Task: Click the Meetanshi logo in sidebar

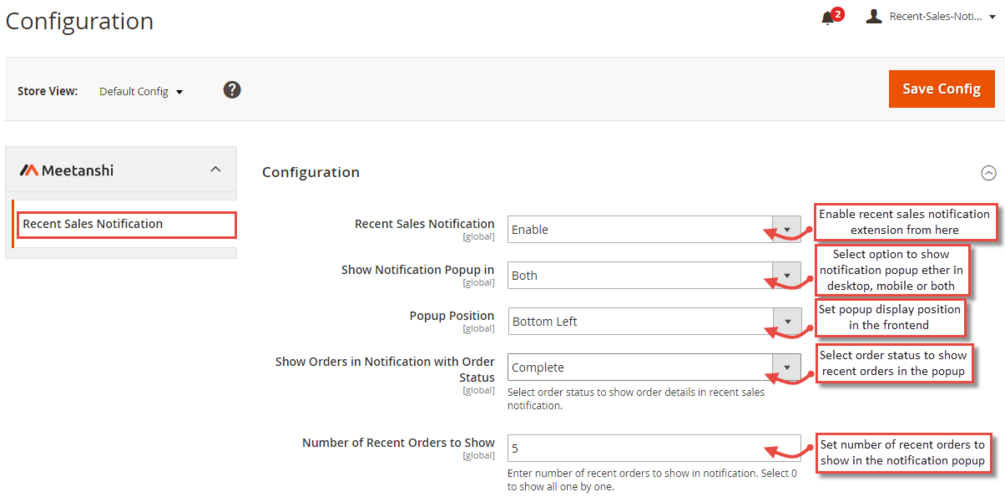Action: tap(67, 170)
